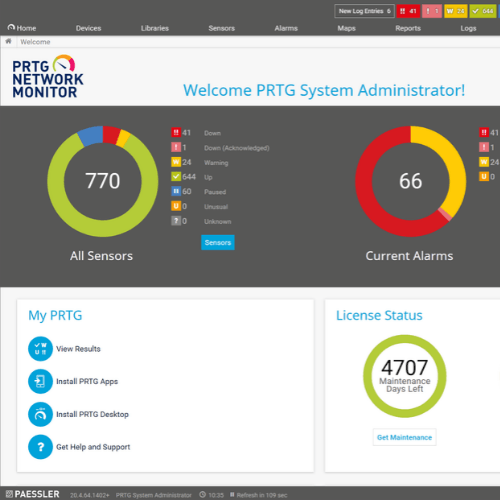
Task: Open the Libraries menu
Action: (x=155, y=28)
